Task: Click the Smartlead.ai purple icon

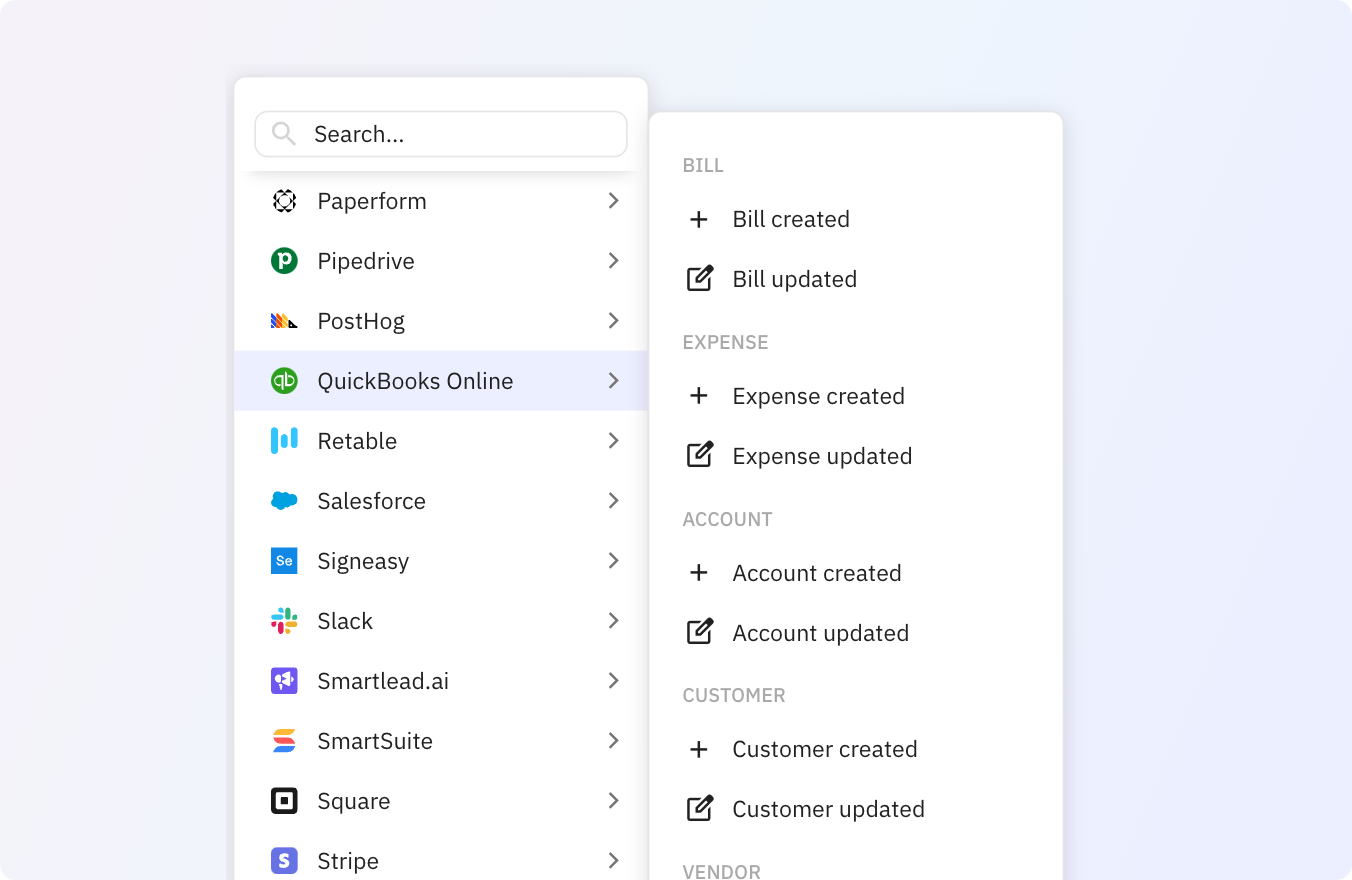Action: 284,681
